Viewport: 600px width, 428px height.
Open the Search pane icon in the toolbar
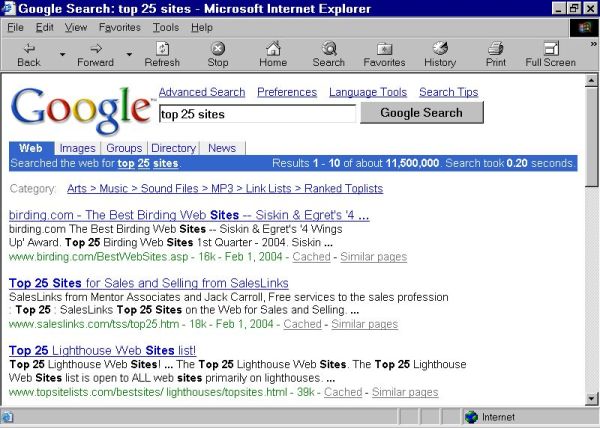click(328, 48)
